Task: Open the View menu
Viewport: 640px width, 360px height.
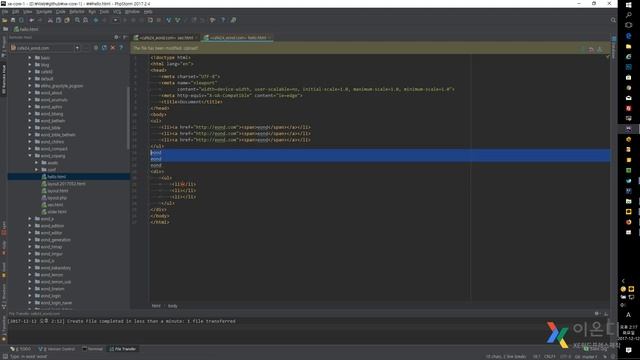Action: click(27, 12)
